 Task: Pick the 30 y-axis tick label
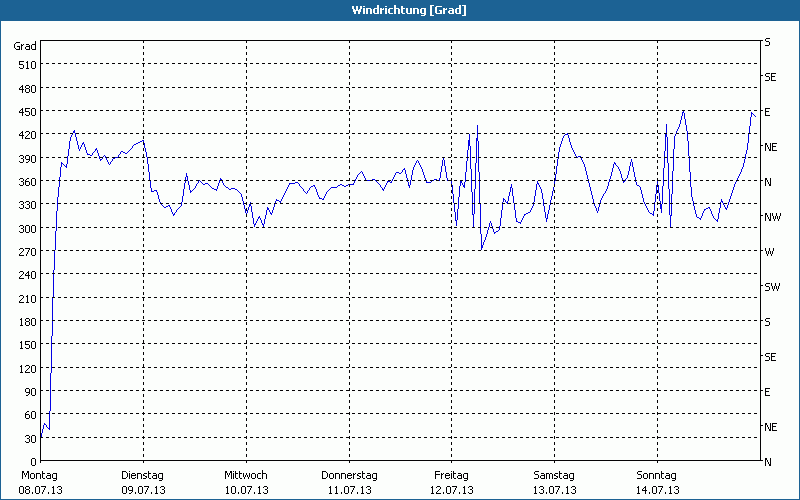coord(31,439)
